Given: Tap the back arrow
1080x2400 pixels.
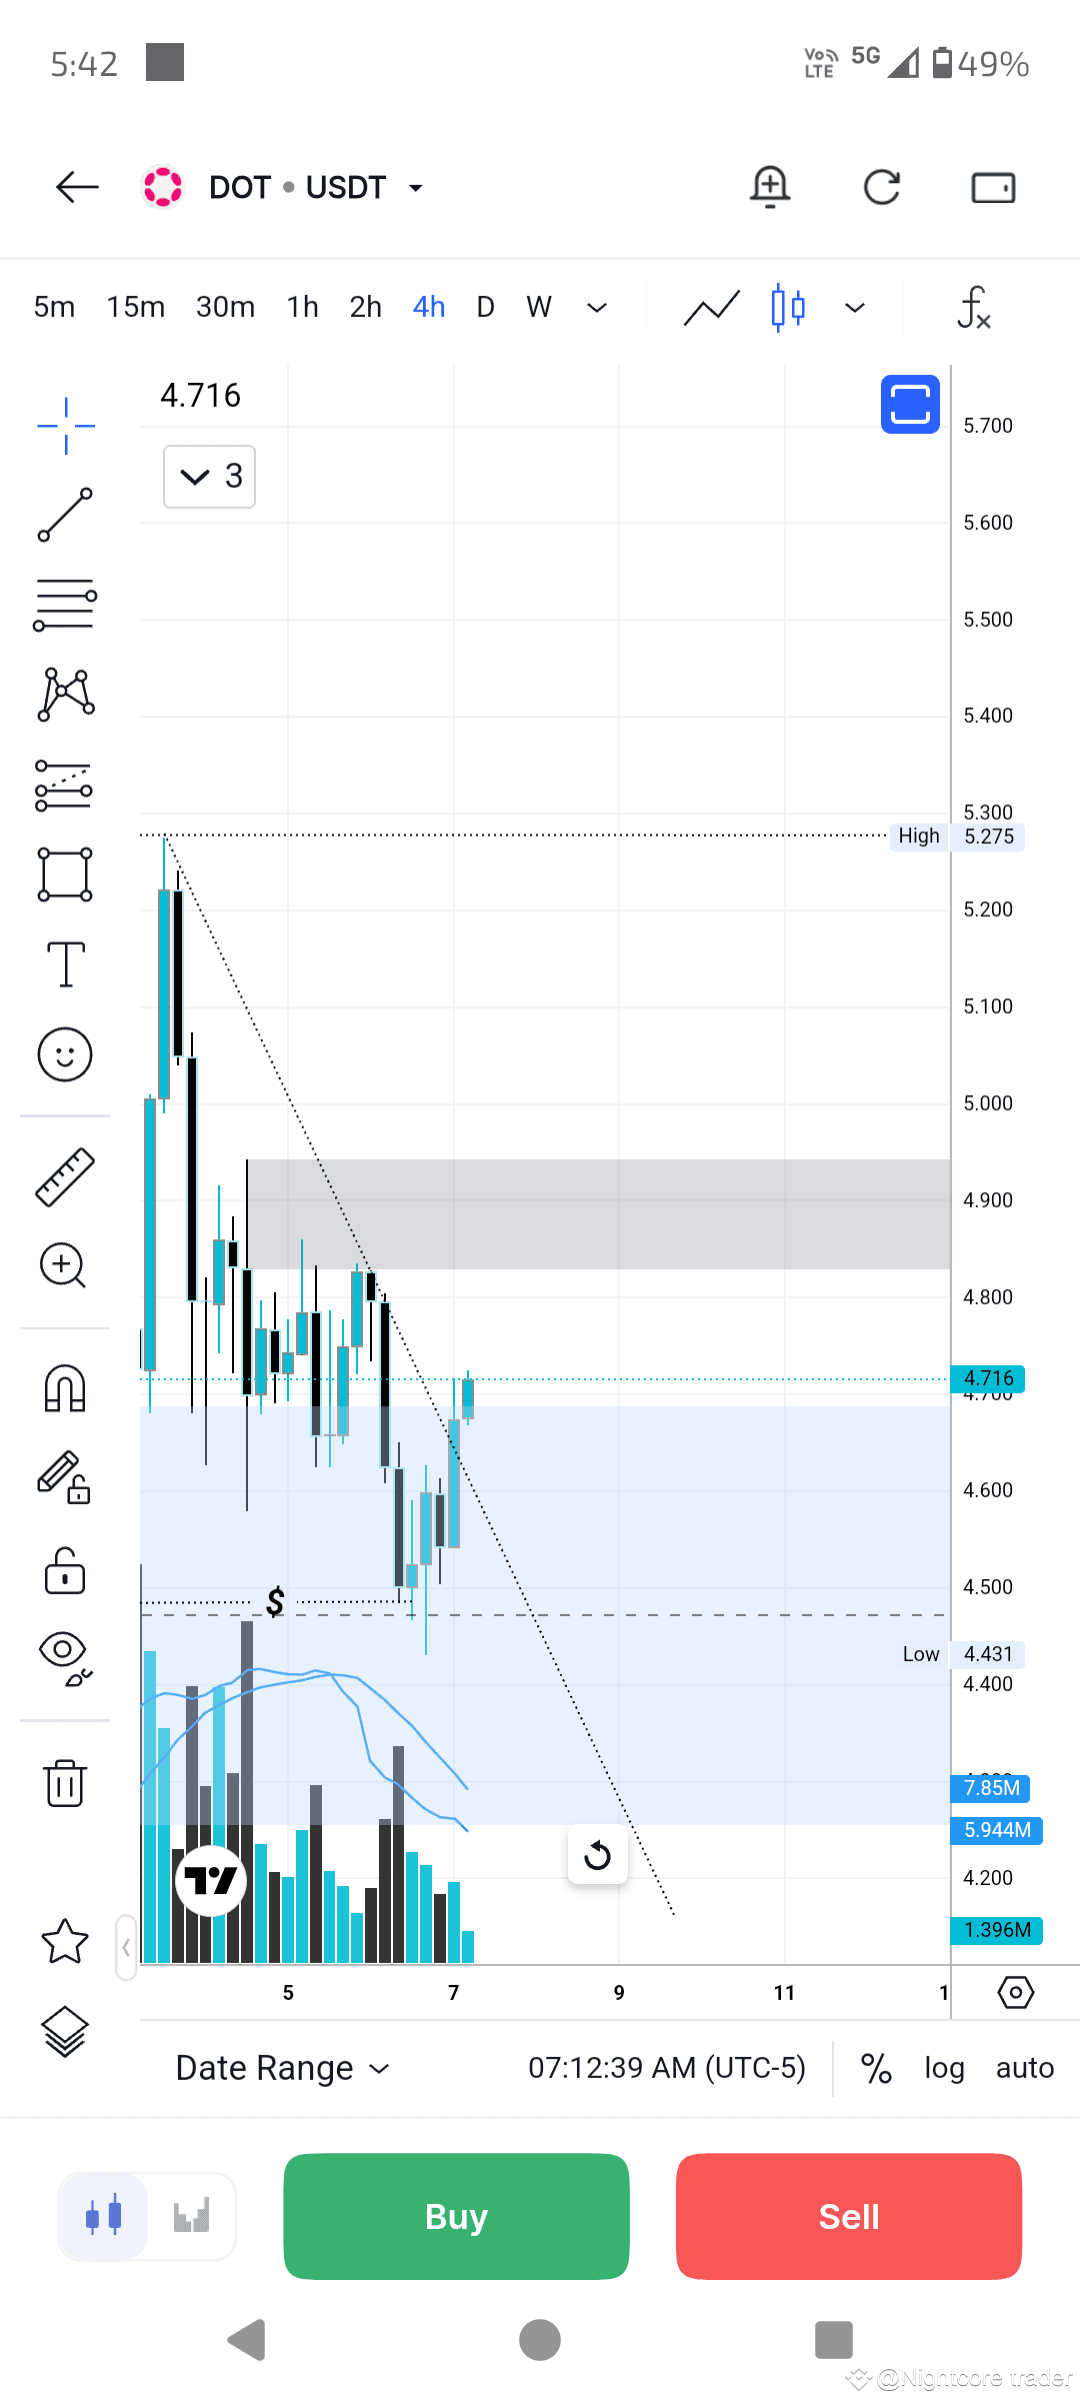Looking at the screenshot, I should point(77,187).
